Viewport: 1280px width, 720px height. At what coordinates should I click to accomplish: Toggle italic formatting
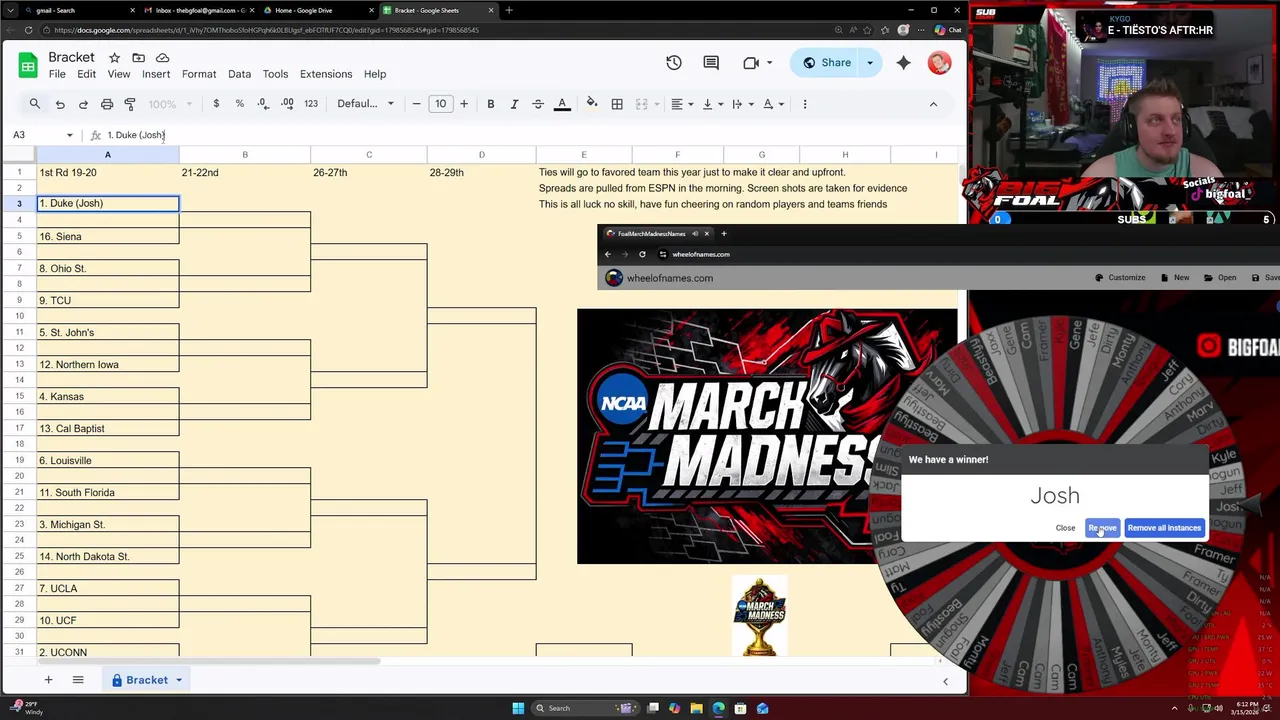pyautogui.click(x=514, y=104)
